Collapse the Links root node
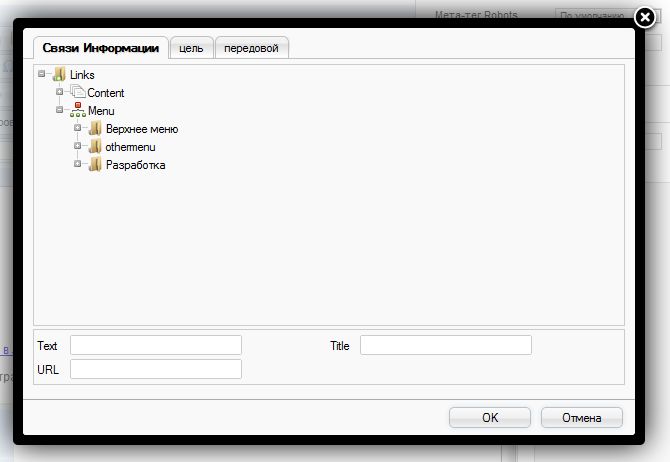The image size is (670, 462). point(41,74)
